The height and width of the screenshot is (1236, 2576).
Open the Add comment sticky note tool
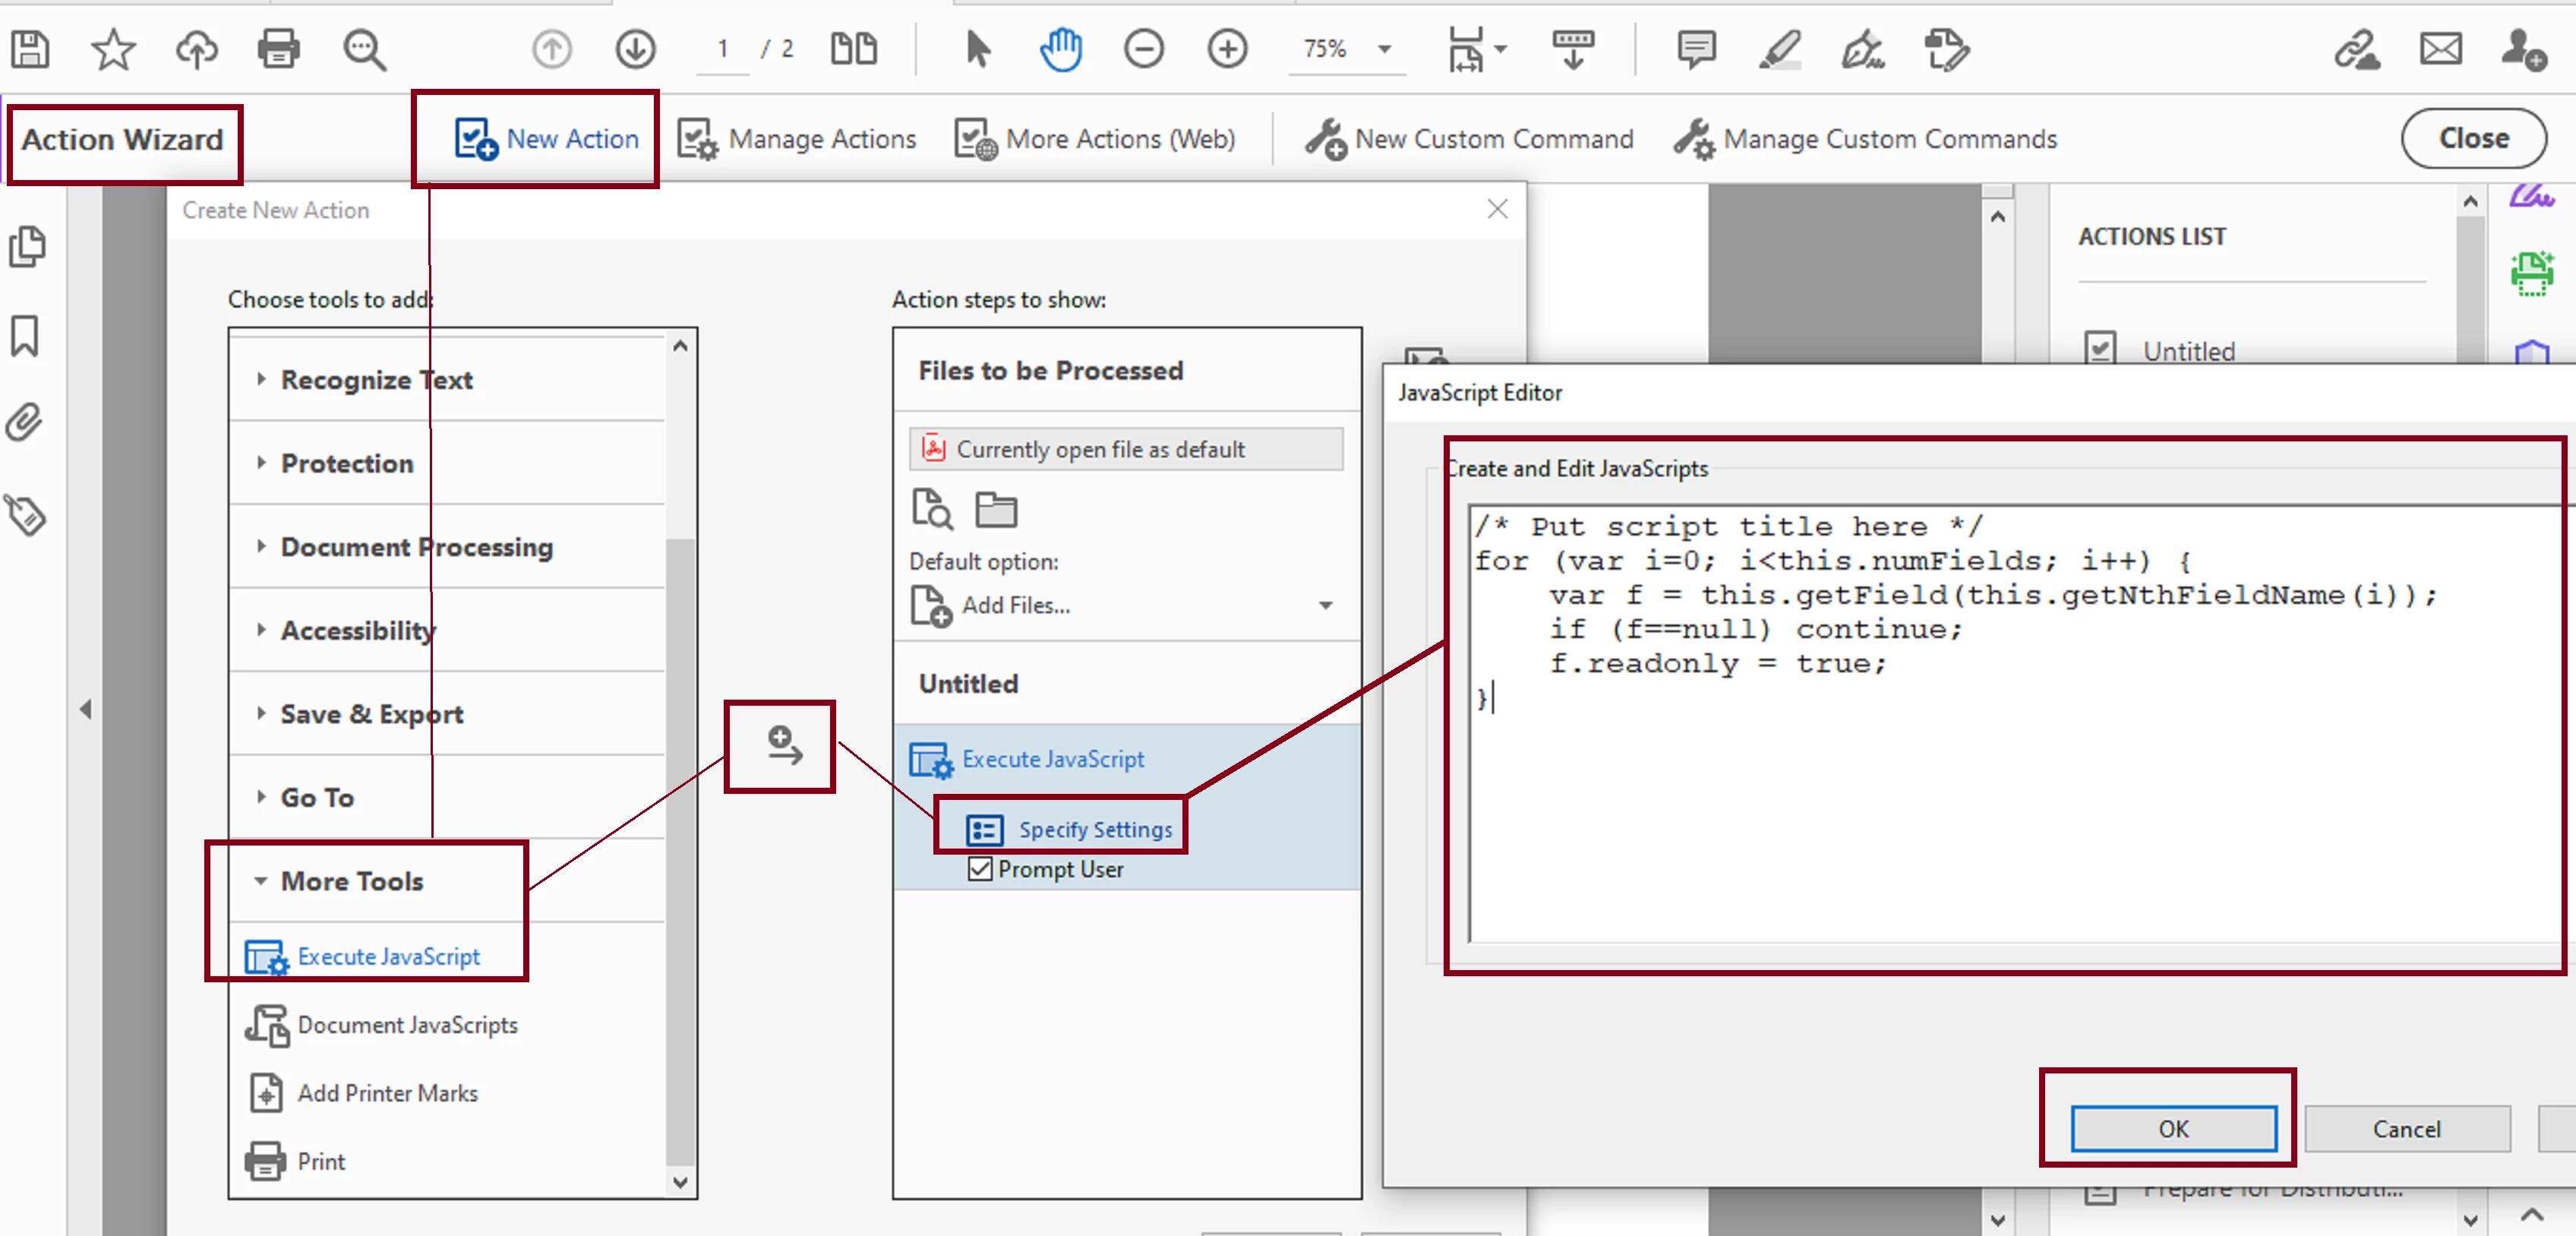[1696, 48]
